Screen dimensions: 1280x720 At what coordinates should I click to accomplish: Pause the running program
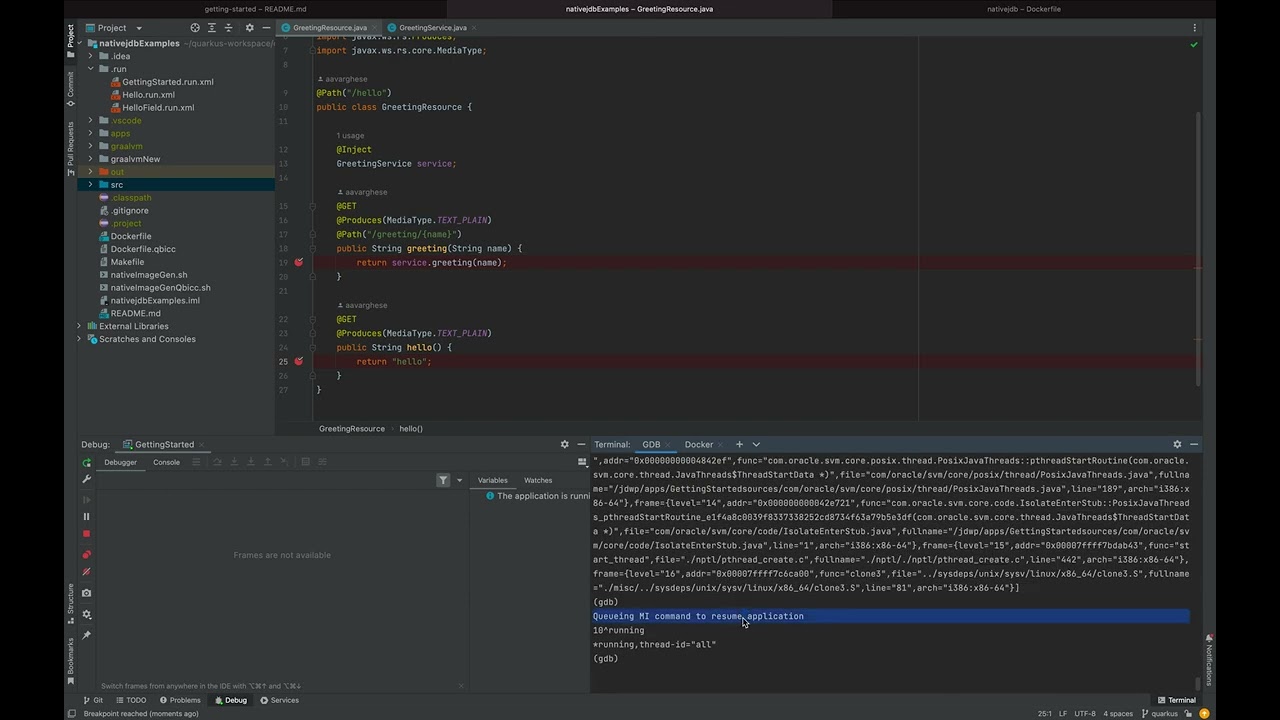point(86,517)
